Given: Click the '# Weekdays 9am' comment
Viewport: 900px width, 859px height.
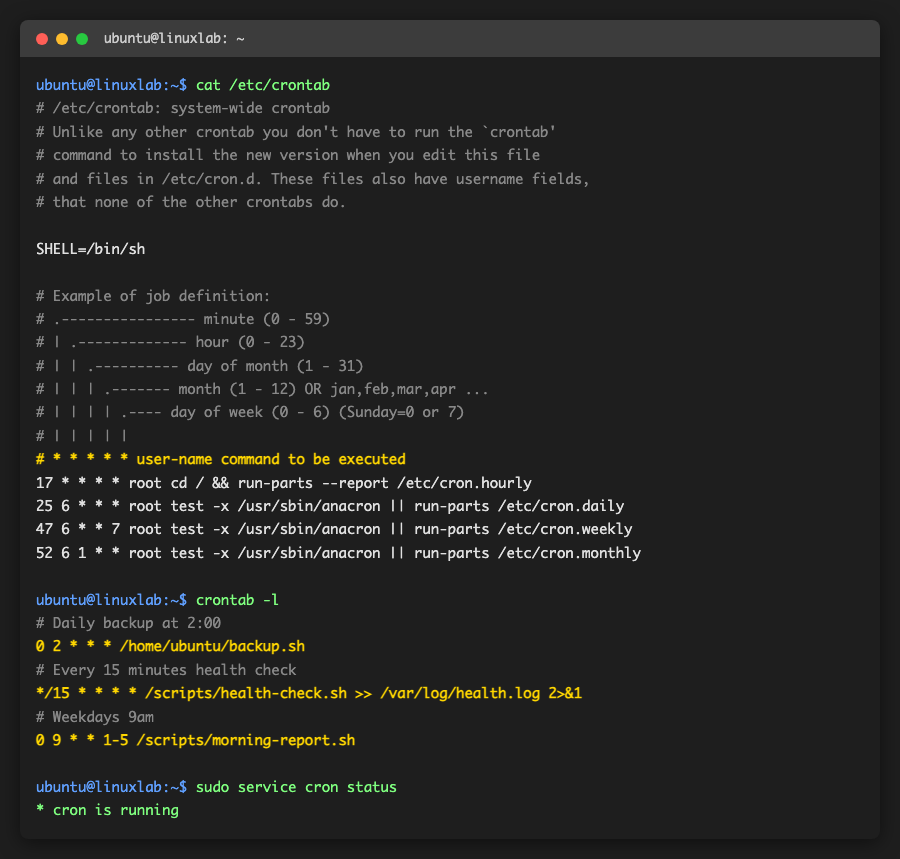Looking at the screenshot, I should click(x=95, y=717).
